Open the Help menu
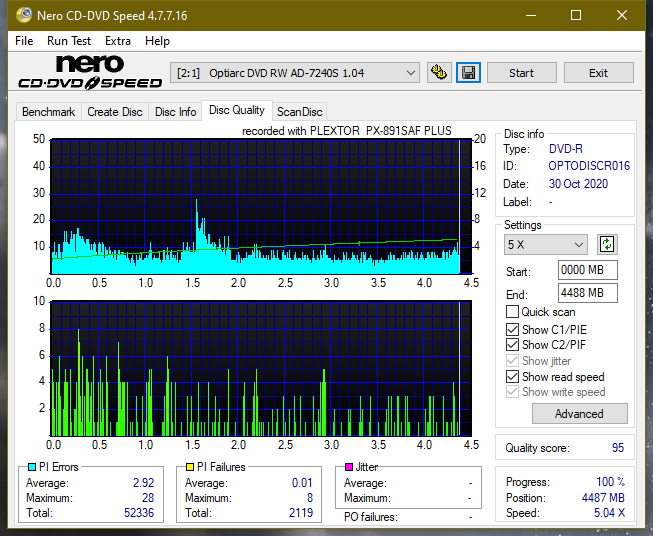653x536 pixels. click(x=157, y=41)
